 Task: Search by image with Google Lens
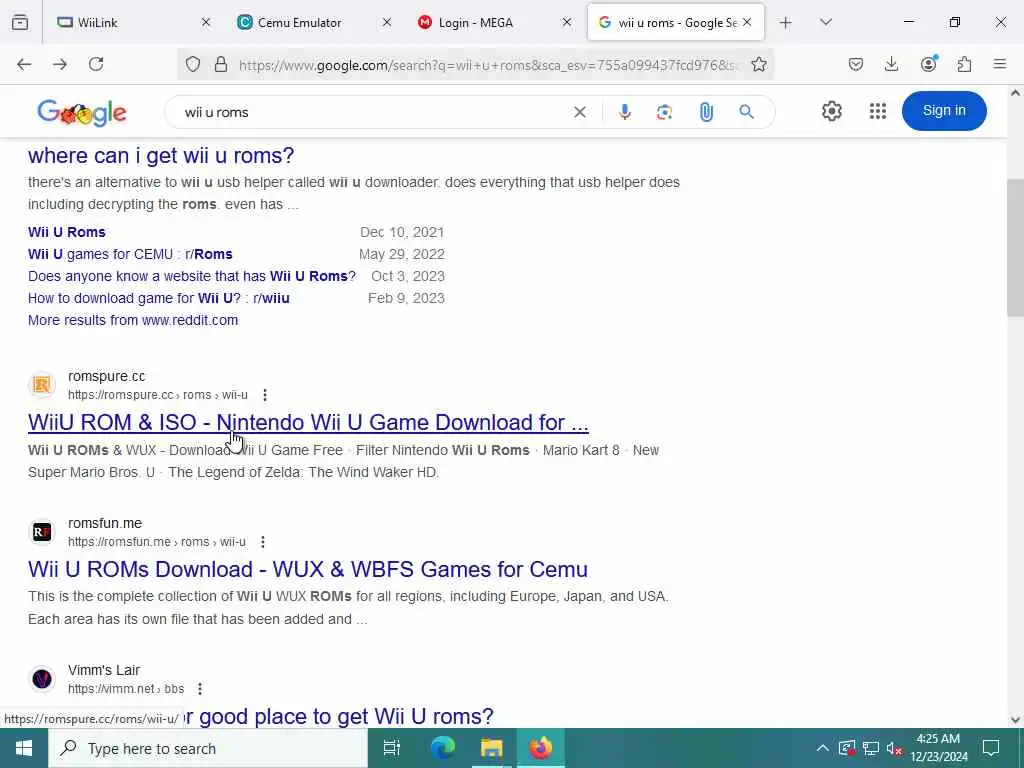(665, 112)
